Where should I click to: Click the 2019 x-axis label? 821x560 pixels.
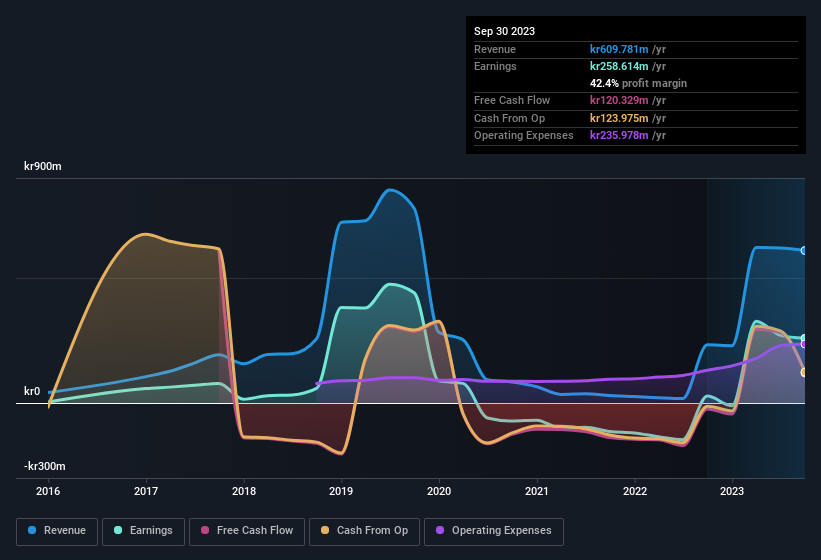pyautogui.click(x=341, y=491)
